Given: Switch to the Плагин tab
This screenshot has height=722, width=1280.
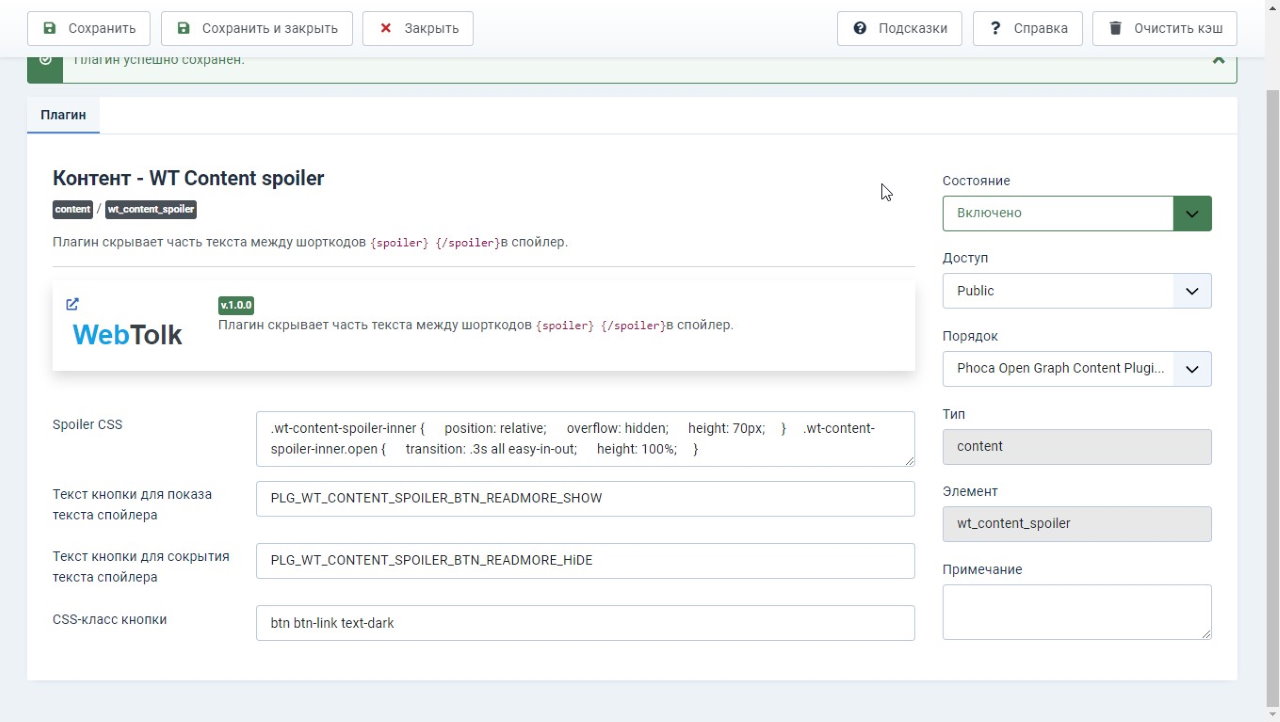Looking at the screenshot, I should pos(63,115).
